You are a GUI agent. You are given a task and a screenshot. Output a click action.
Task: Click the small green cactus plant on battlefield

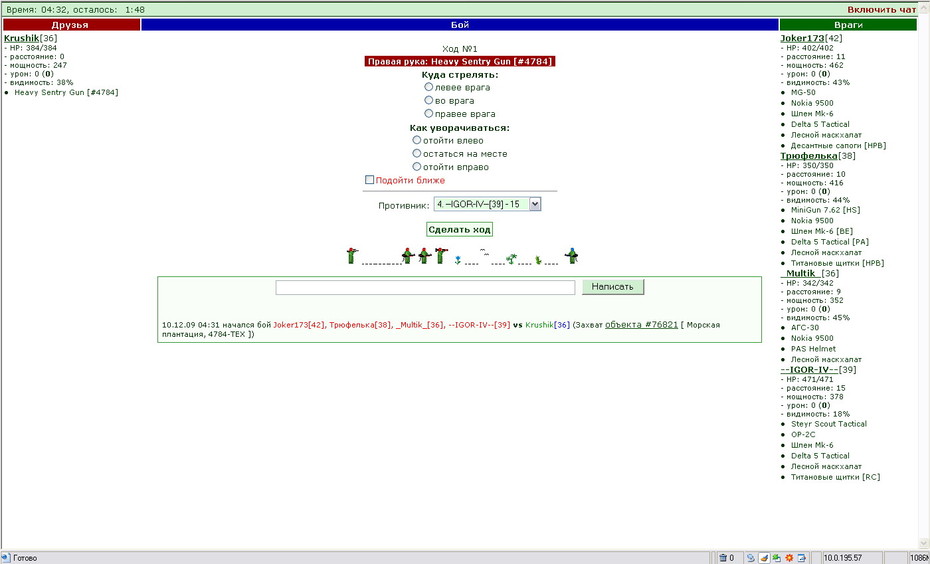pyautogui.click(x=538, y=260)
